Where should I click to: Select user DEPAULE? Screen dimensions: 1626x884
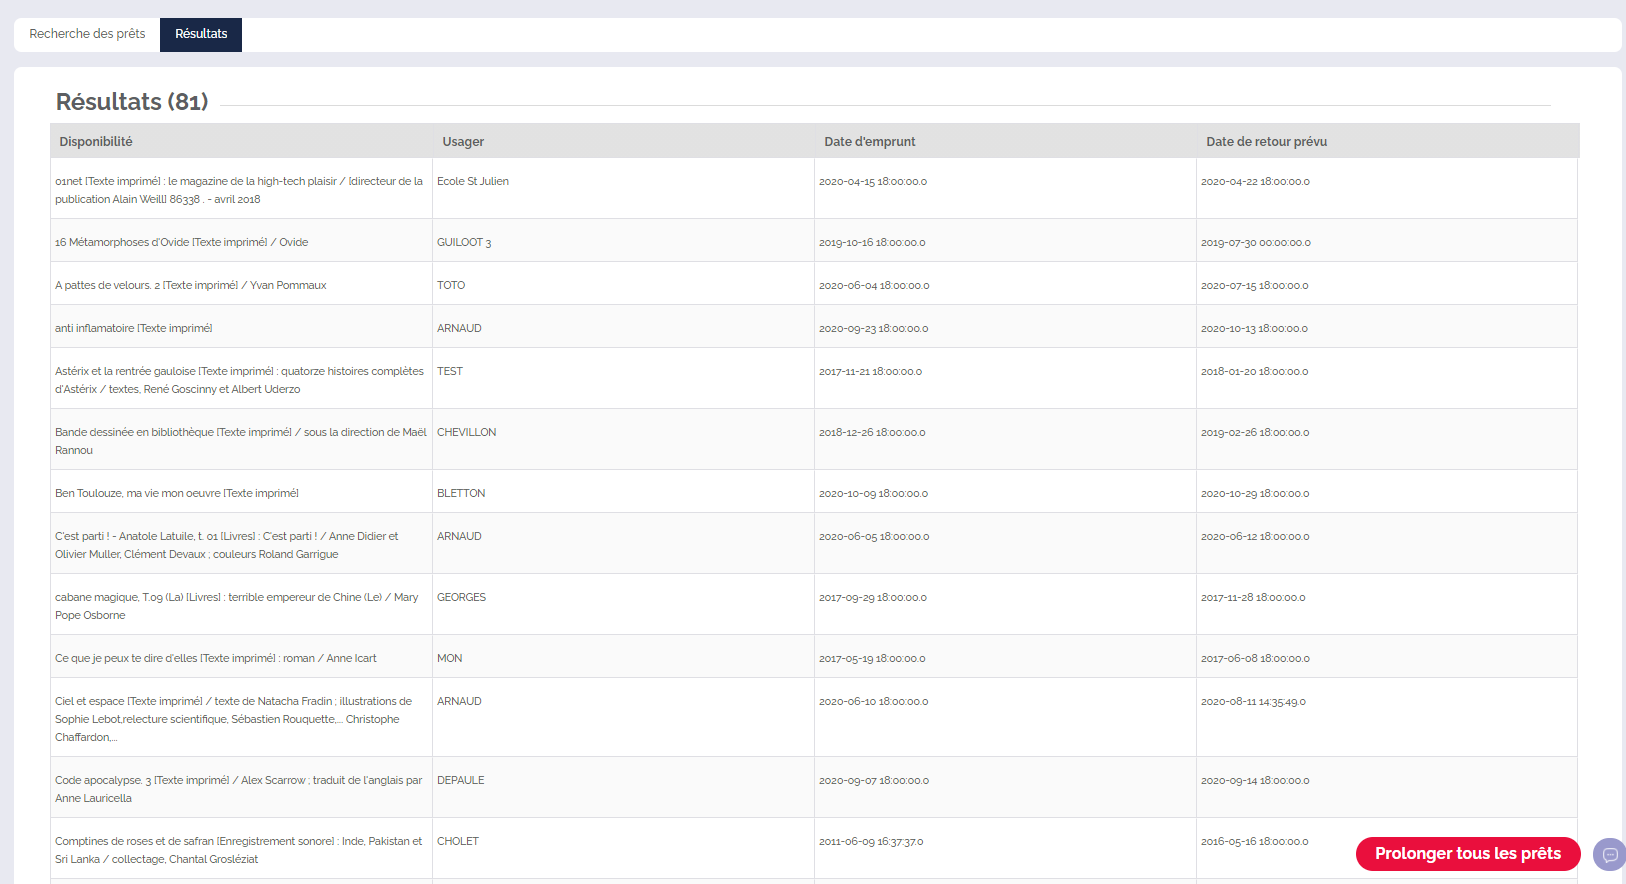tap(460, 780)
